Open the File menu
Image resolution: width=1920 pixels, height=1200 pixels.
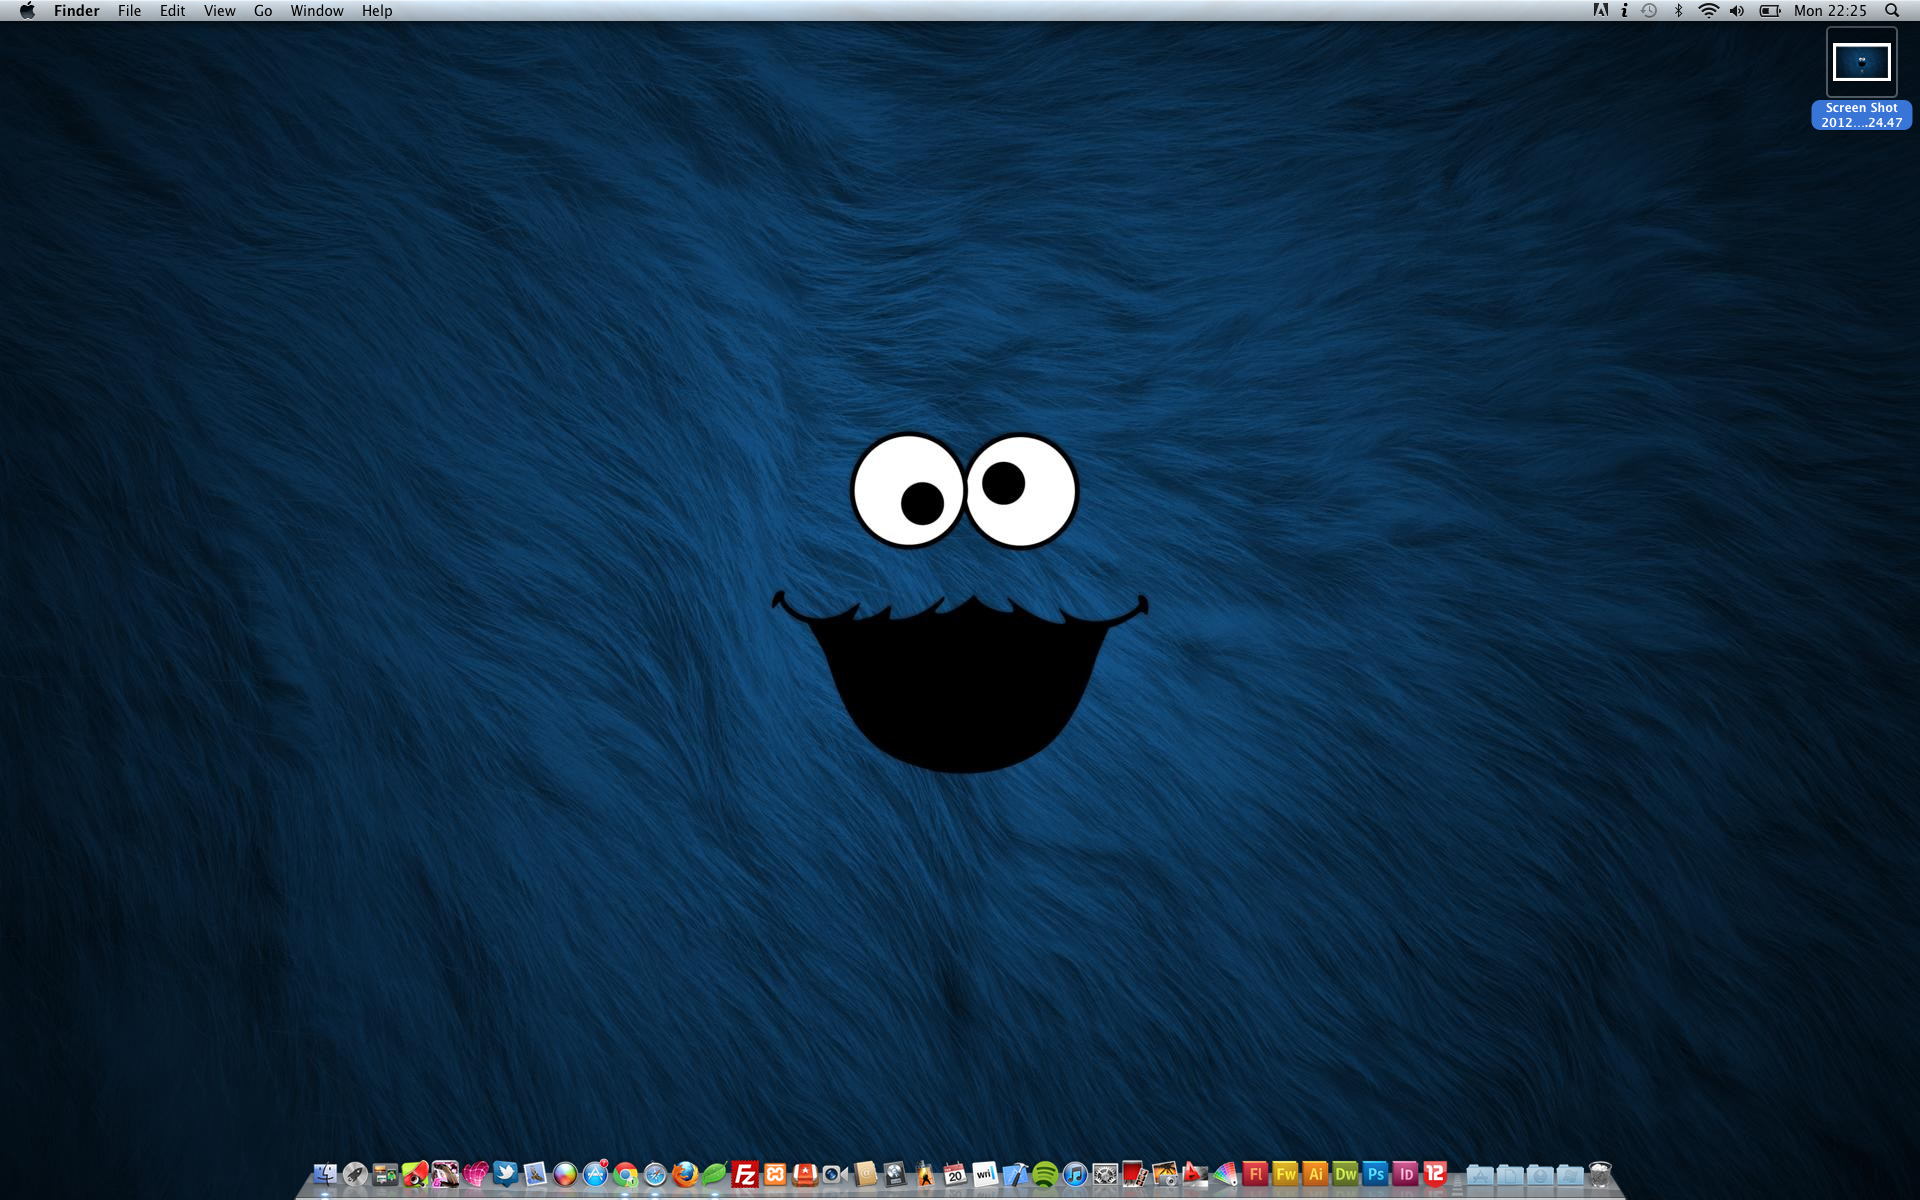[x=129, y=10]
